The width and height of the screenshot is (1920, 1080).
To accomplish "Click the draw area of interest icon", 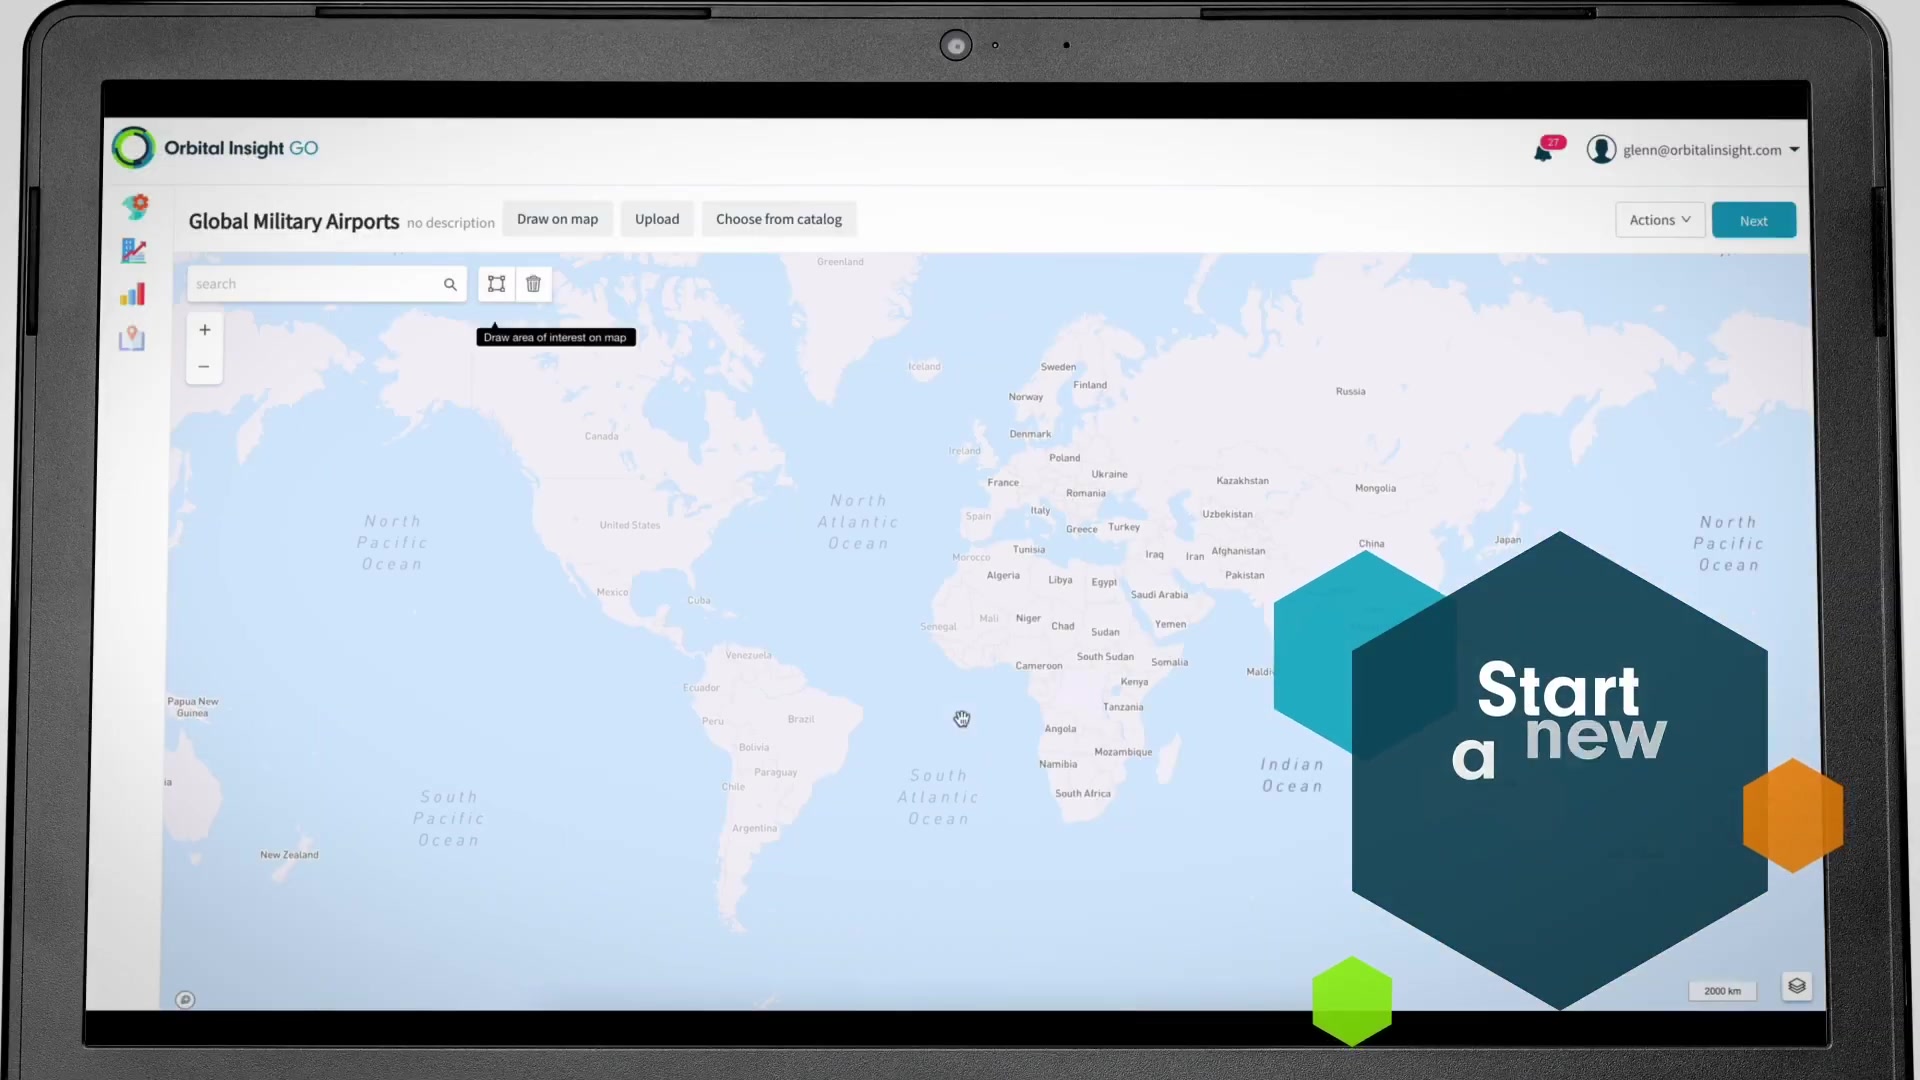I will coord(496,282).
